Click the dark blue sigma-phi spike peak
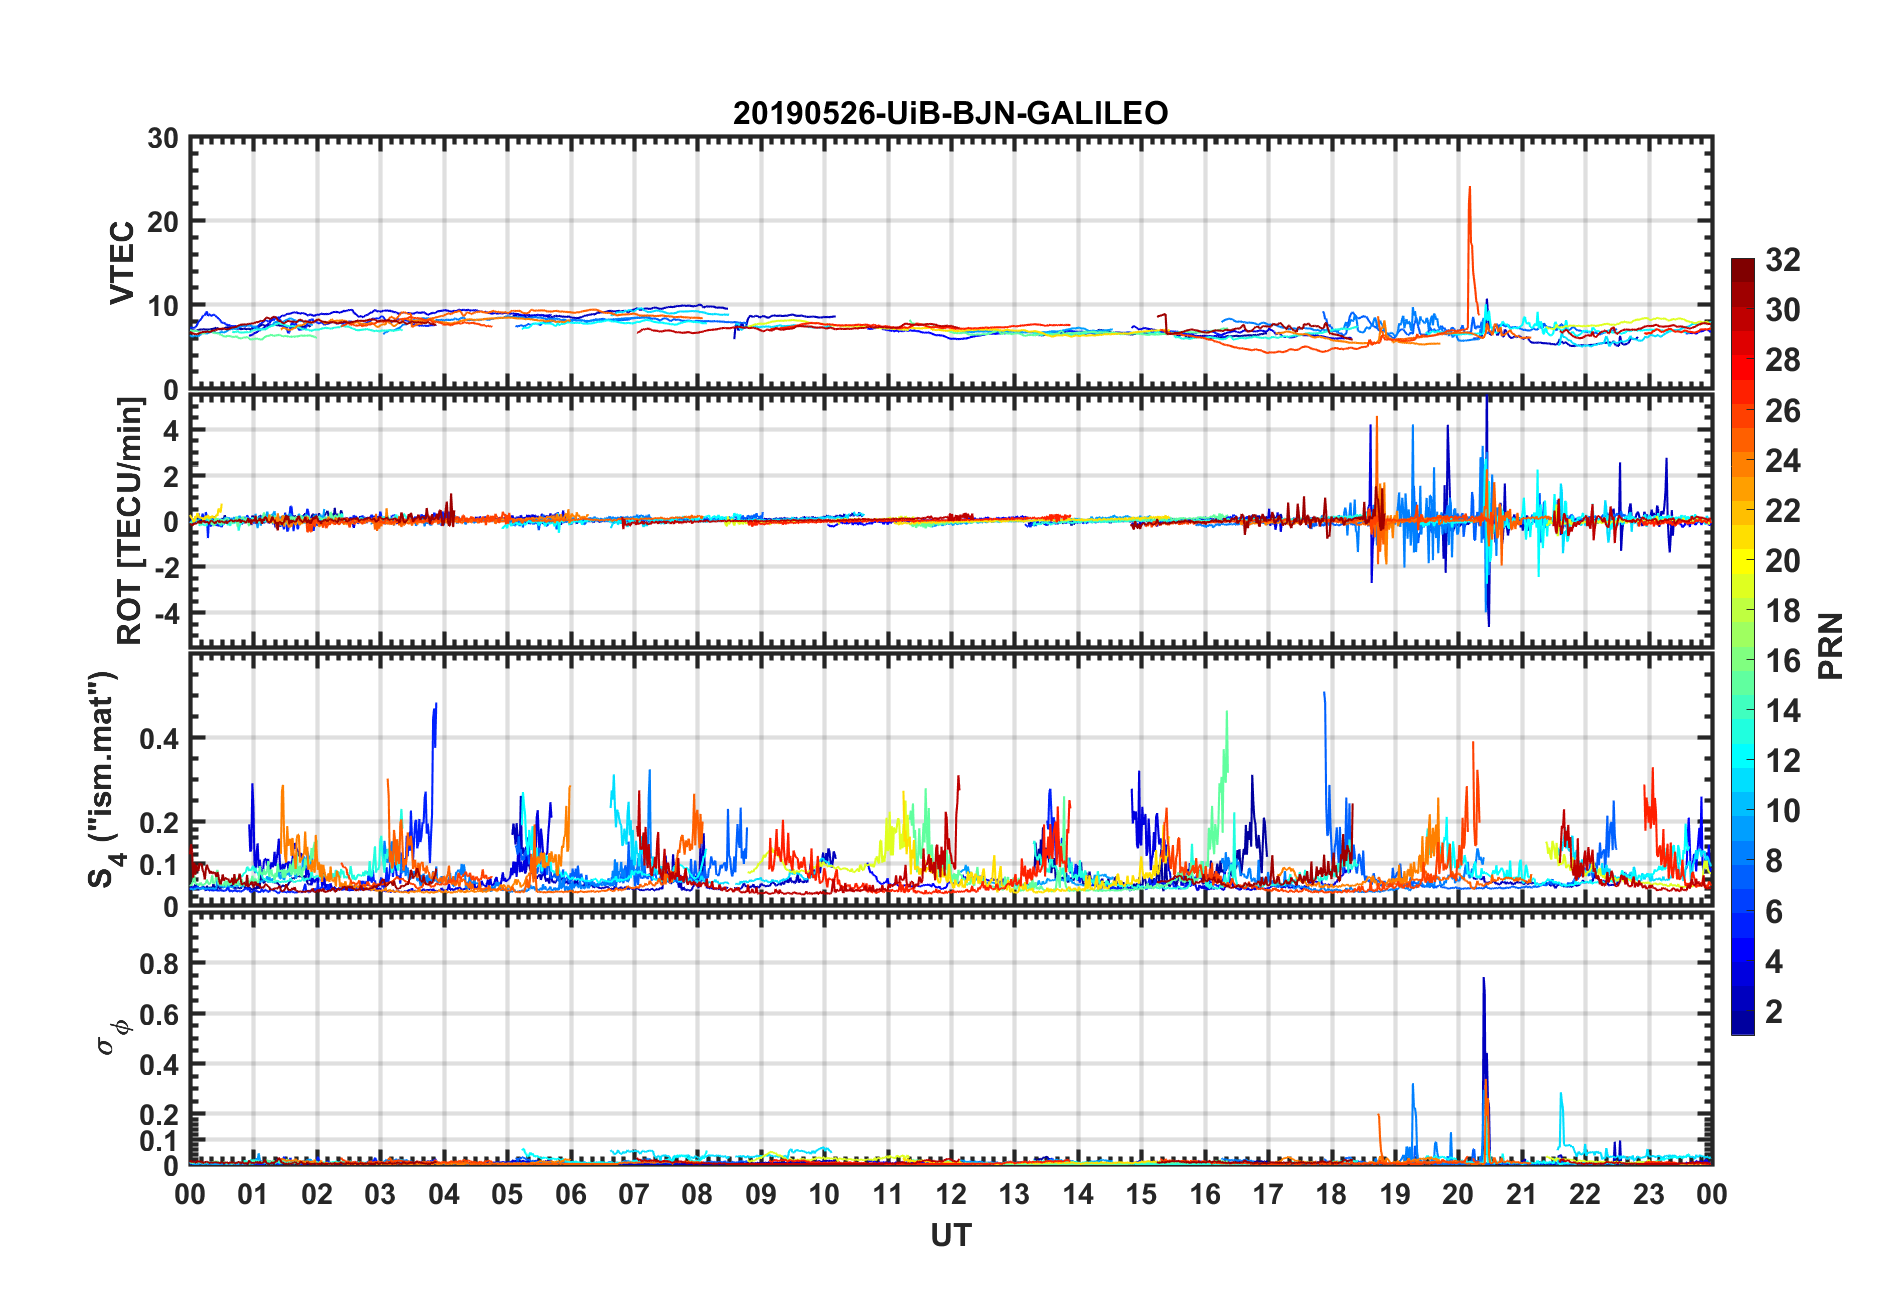The height and width of the screenshot is (1292, 1902). pyautogui.click(x=1483, y=979)
